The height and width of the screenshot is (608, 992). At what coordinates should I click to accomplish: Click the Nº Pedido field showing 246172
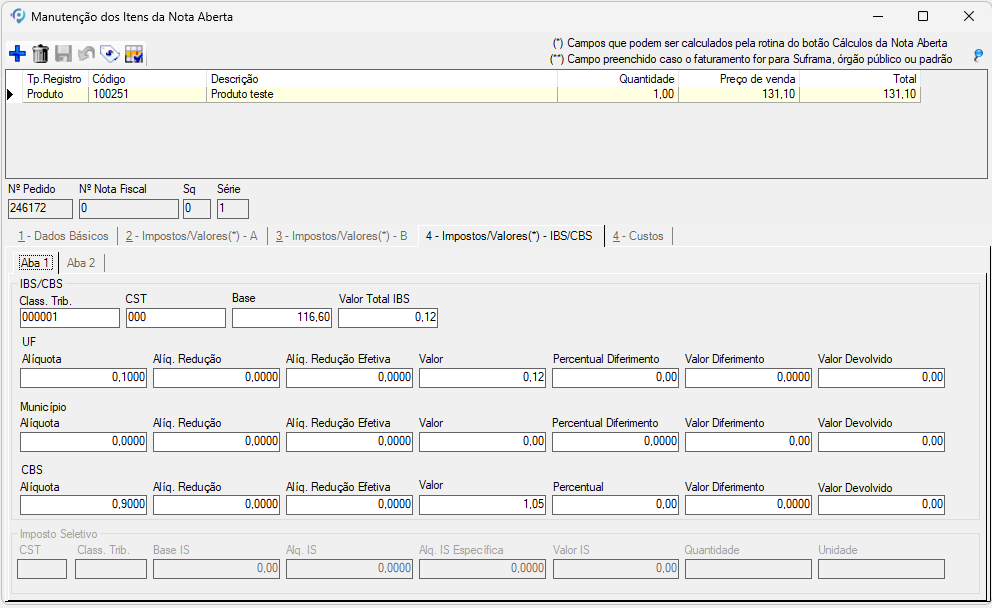(x=40, y=209)
